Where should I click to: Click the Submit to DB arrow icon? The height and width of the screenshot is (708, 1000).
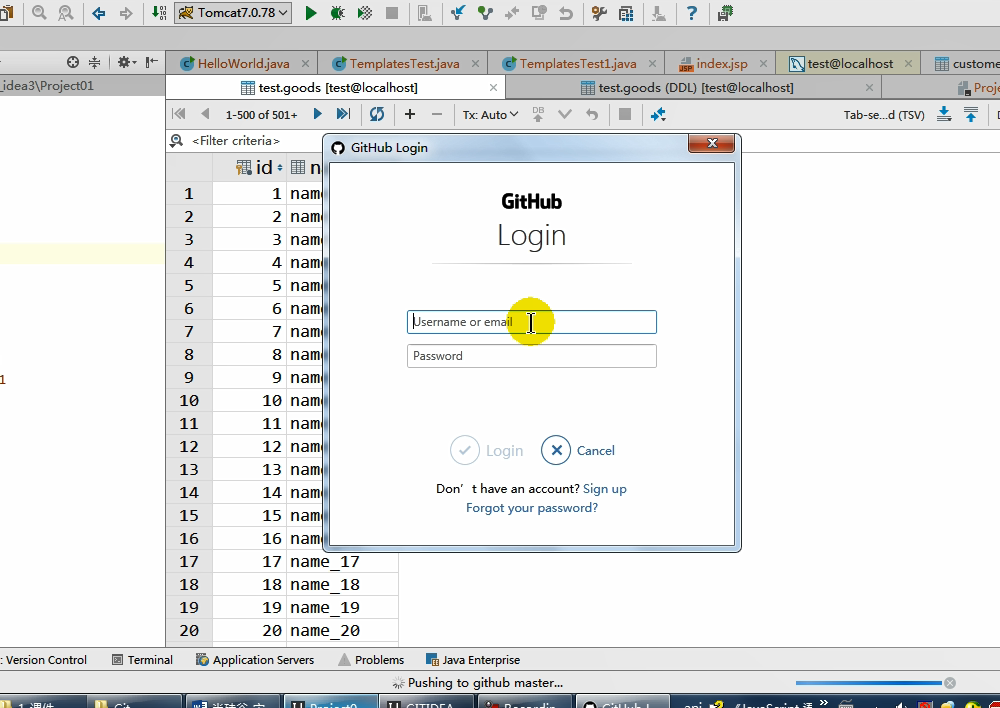point(538,114)
